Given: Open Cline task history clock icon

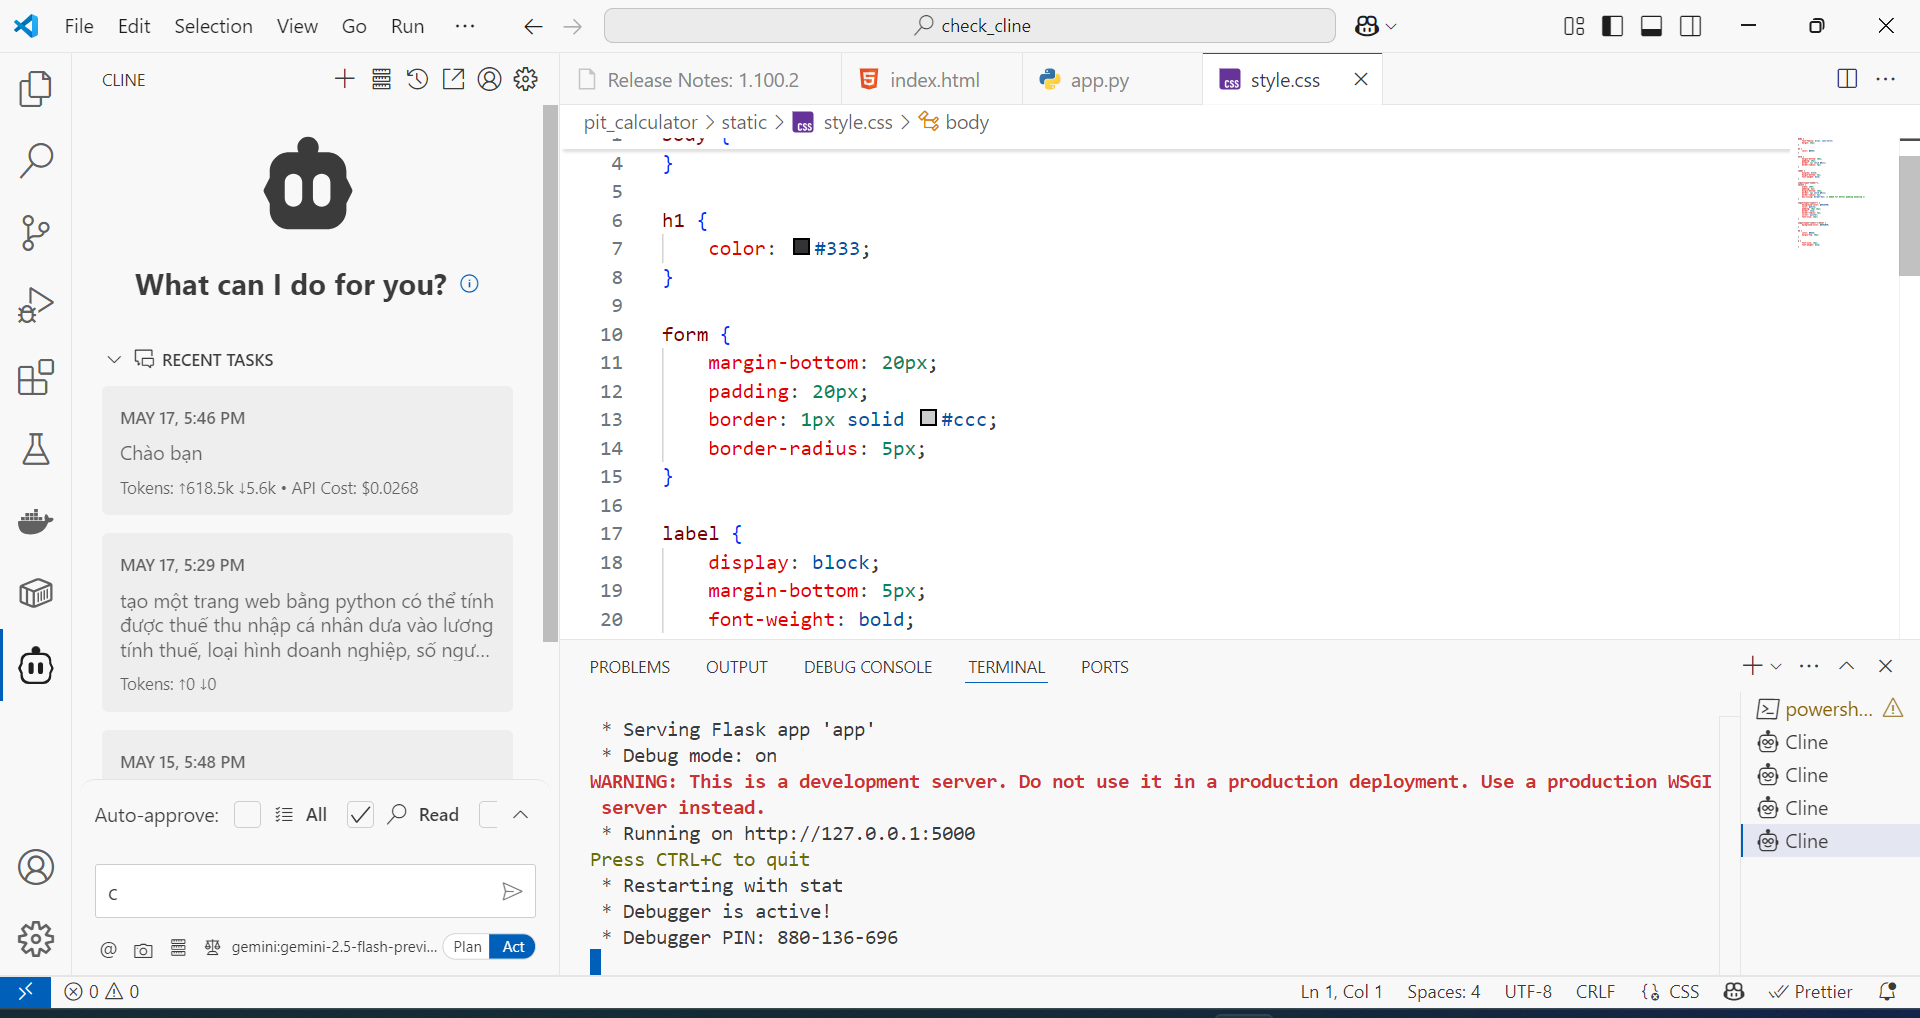Looking at the screenshot, I should click(417, 79).
